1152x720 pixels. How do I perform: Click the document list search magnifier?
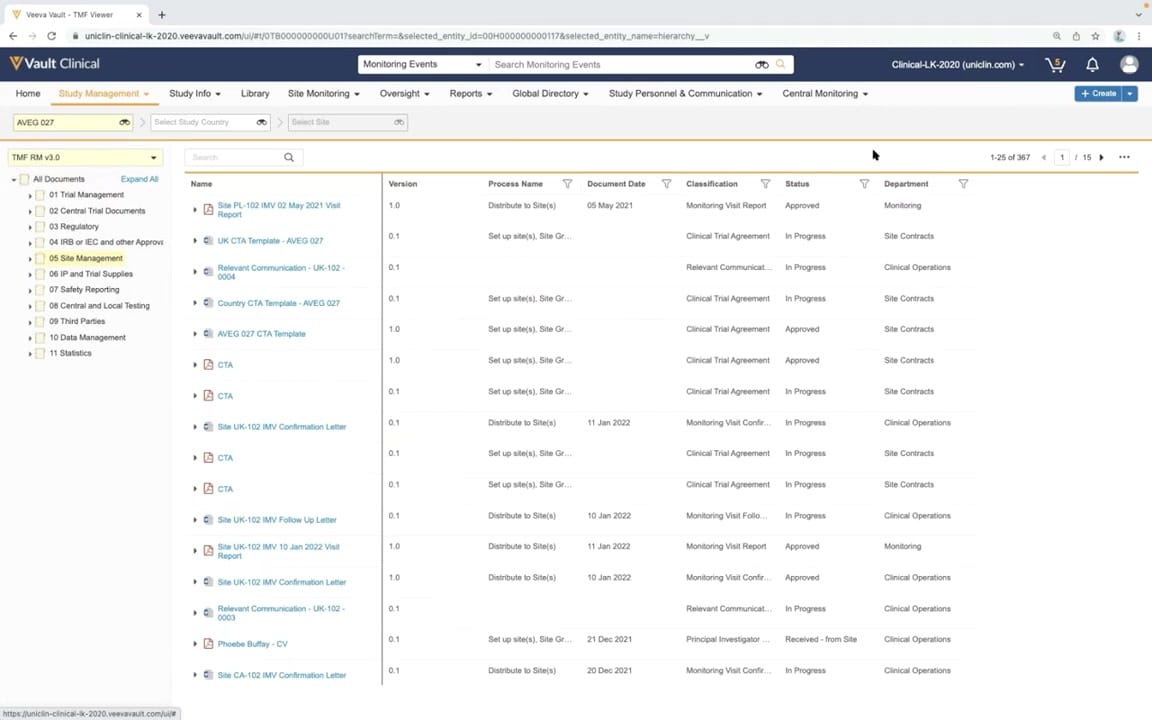(x=289, y=157)
